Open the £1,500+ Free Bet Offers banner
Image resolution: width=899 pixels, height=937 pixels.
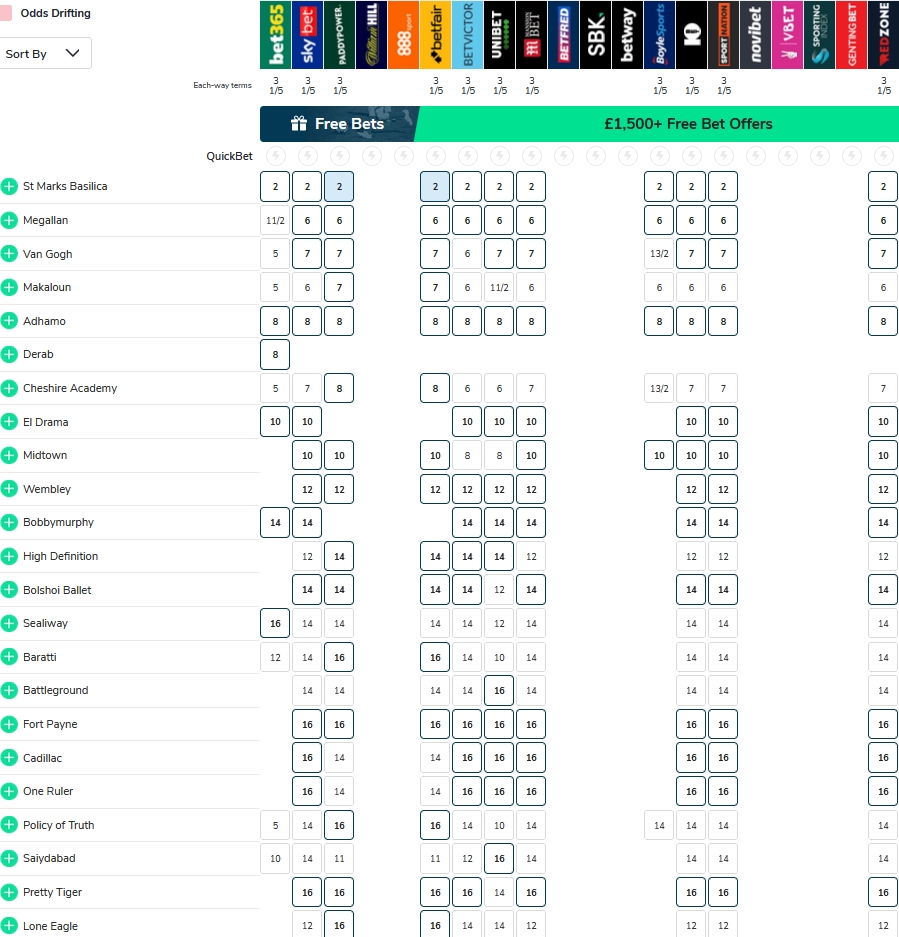[688, 124]
